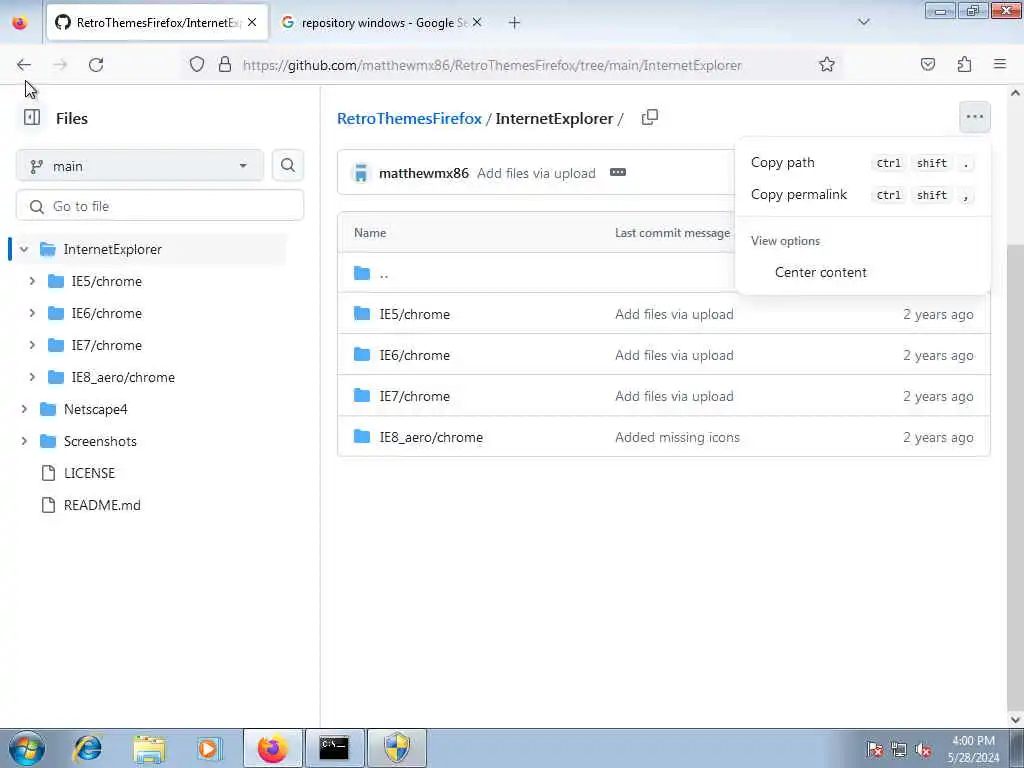Open the Firefox hamburger application menu

click(1000, 65)
